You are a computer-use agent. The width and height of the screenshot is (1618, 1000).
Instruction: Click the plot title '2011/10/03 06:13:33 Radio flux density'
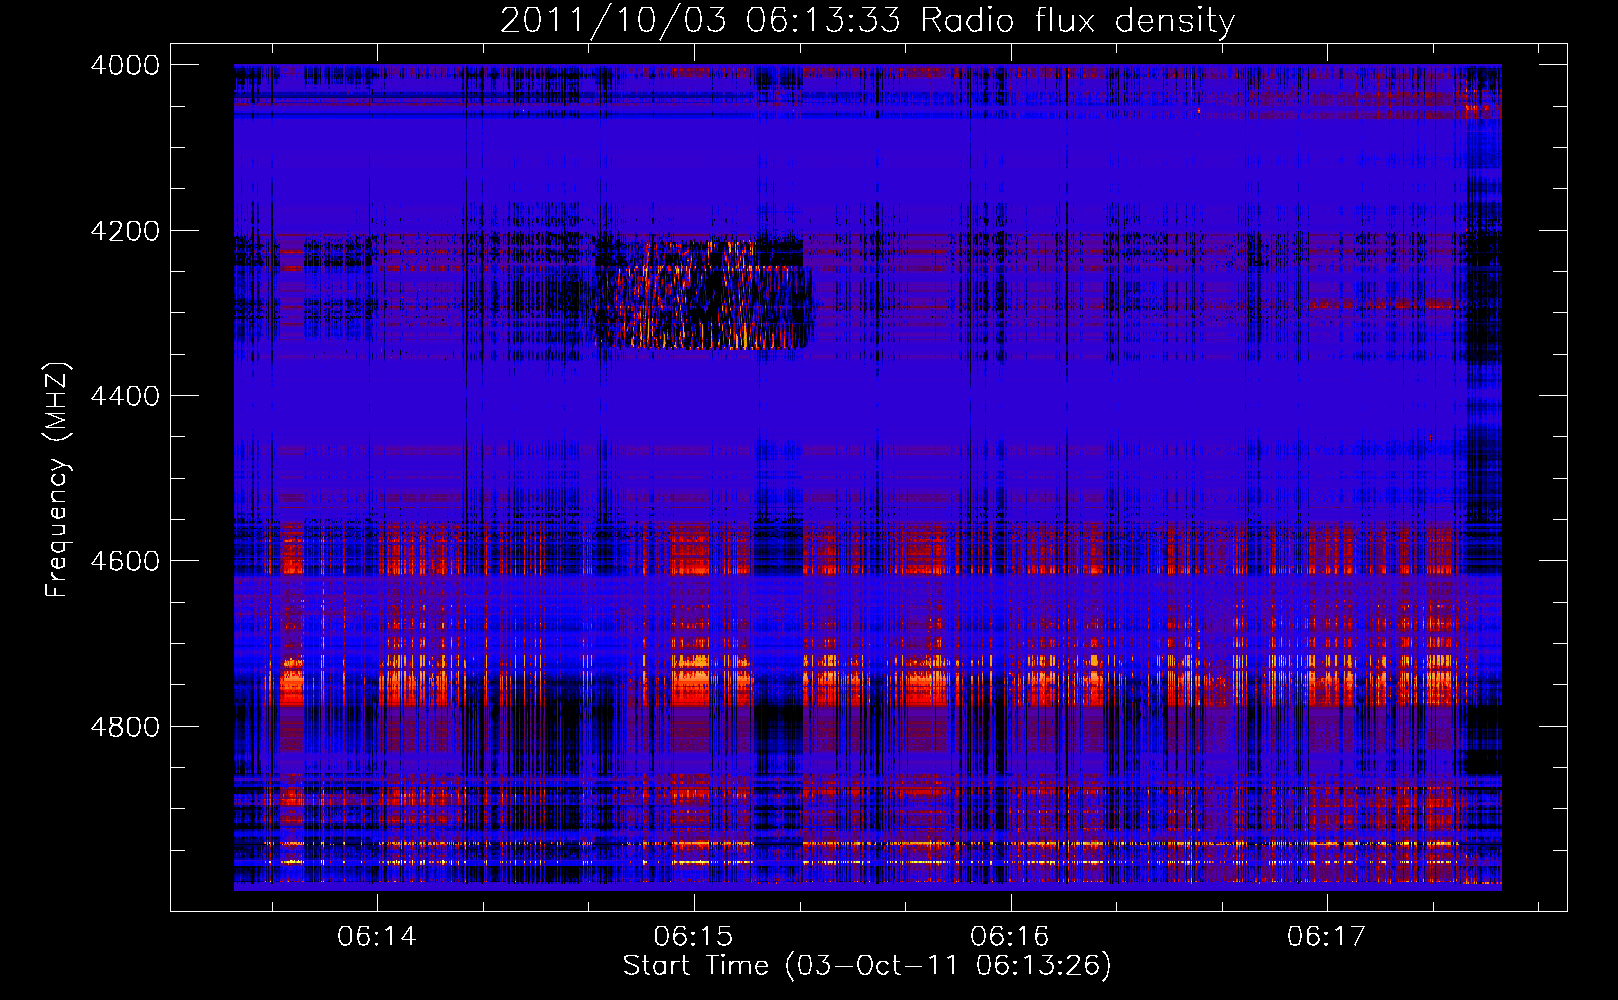867,20
